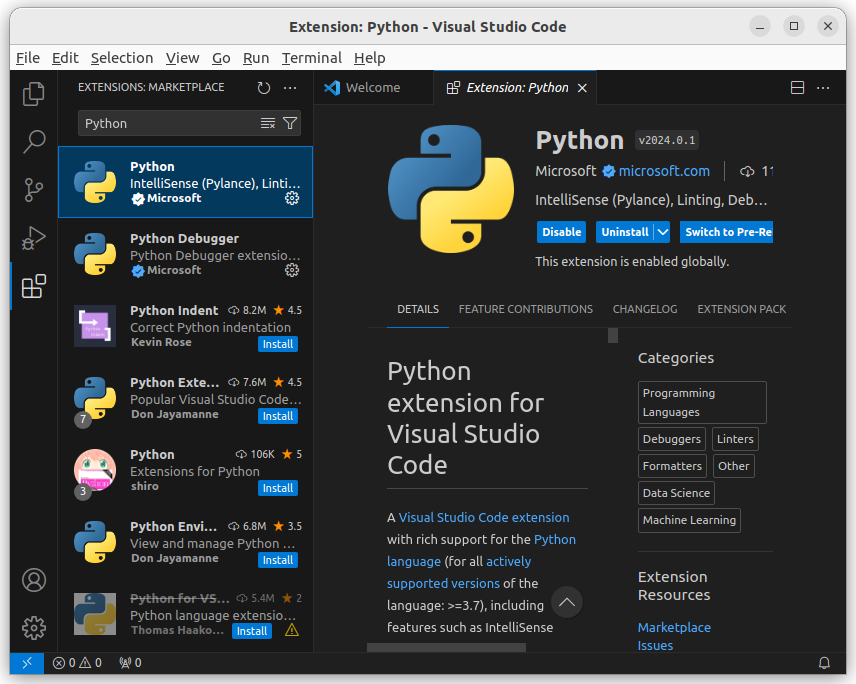Viewport: 856px width, 684px height.
Task: Disable the Python extension
Action: 561,232
